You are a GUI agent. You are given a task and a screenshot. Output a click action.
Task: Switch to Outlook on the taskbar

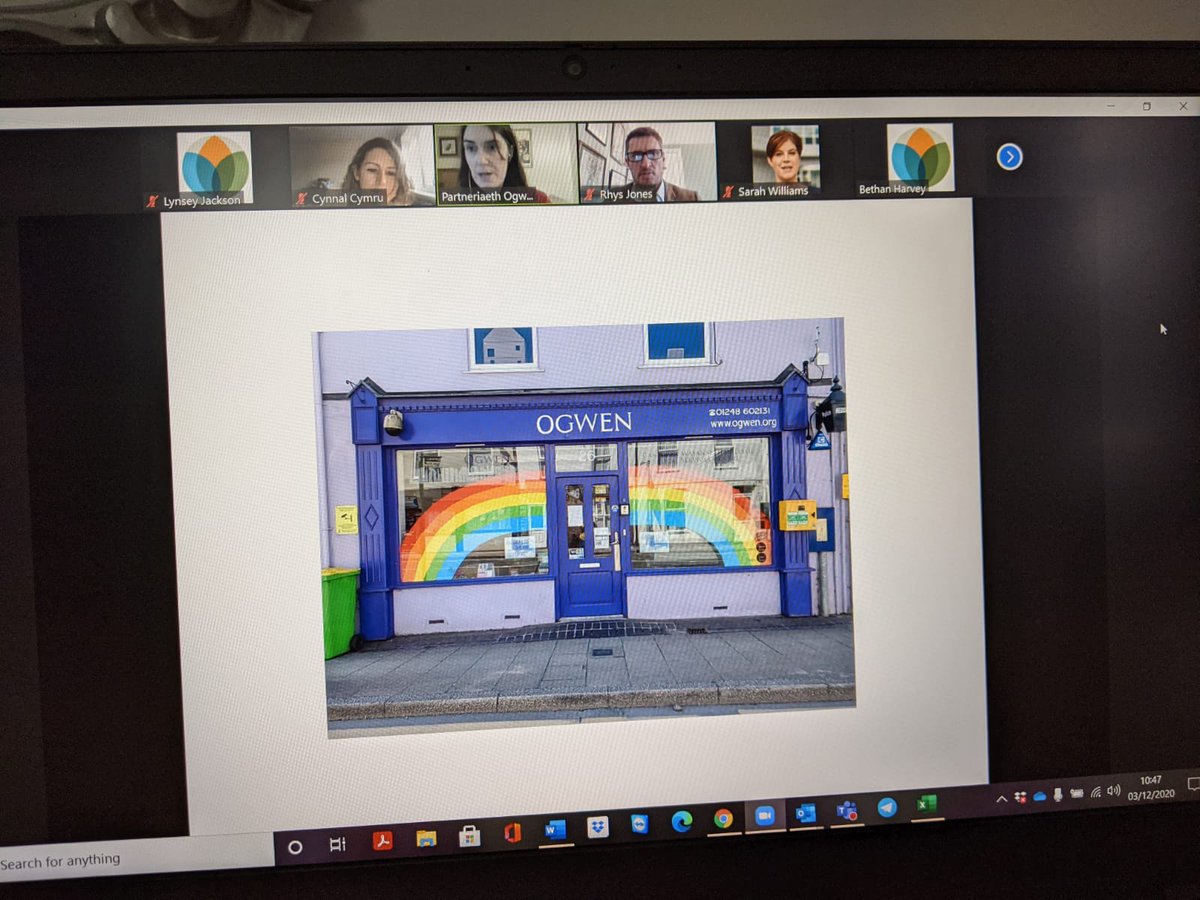pyautogui.click(x=806, y=812)
